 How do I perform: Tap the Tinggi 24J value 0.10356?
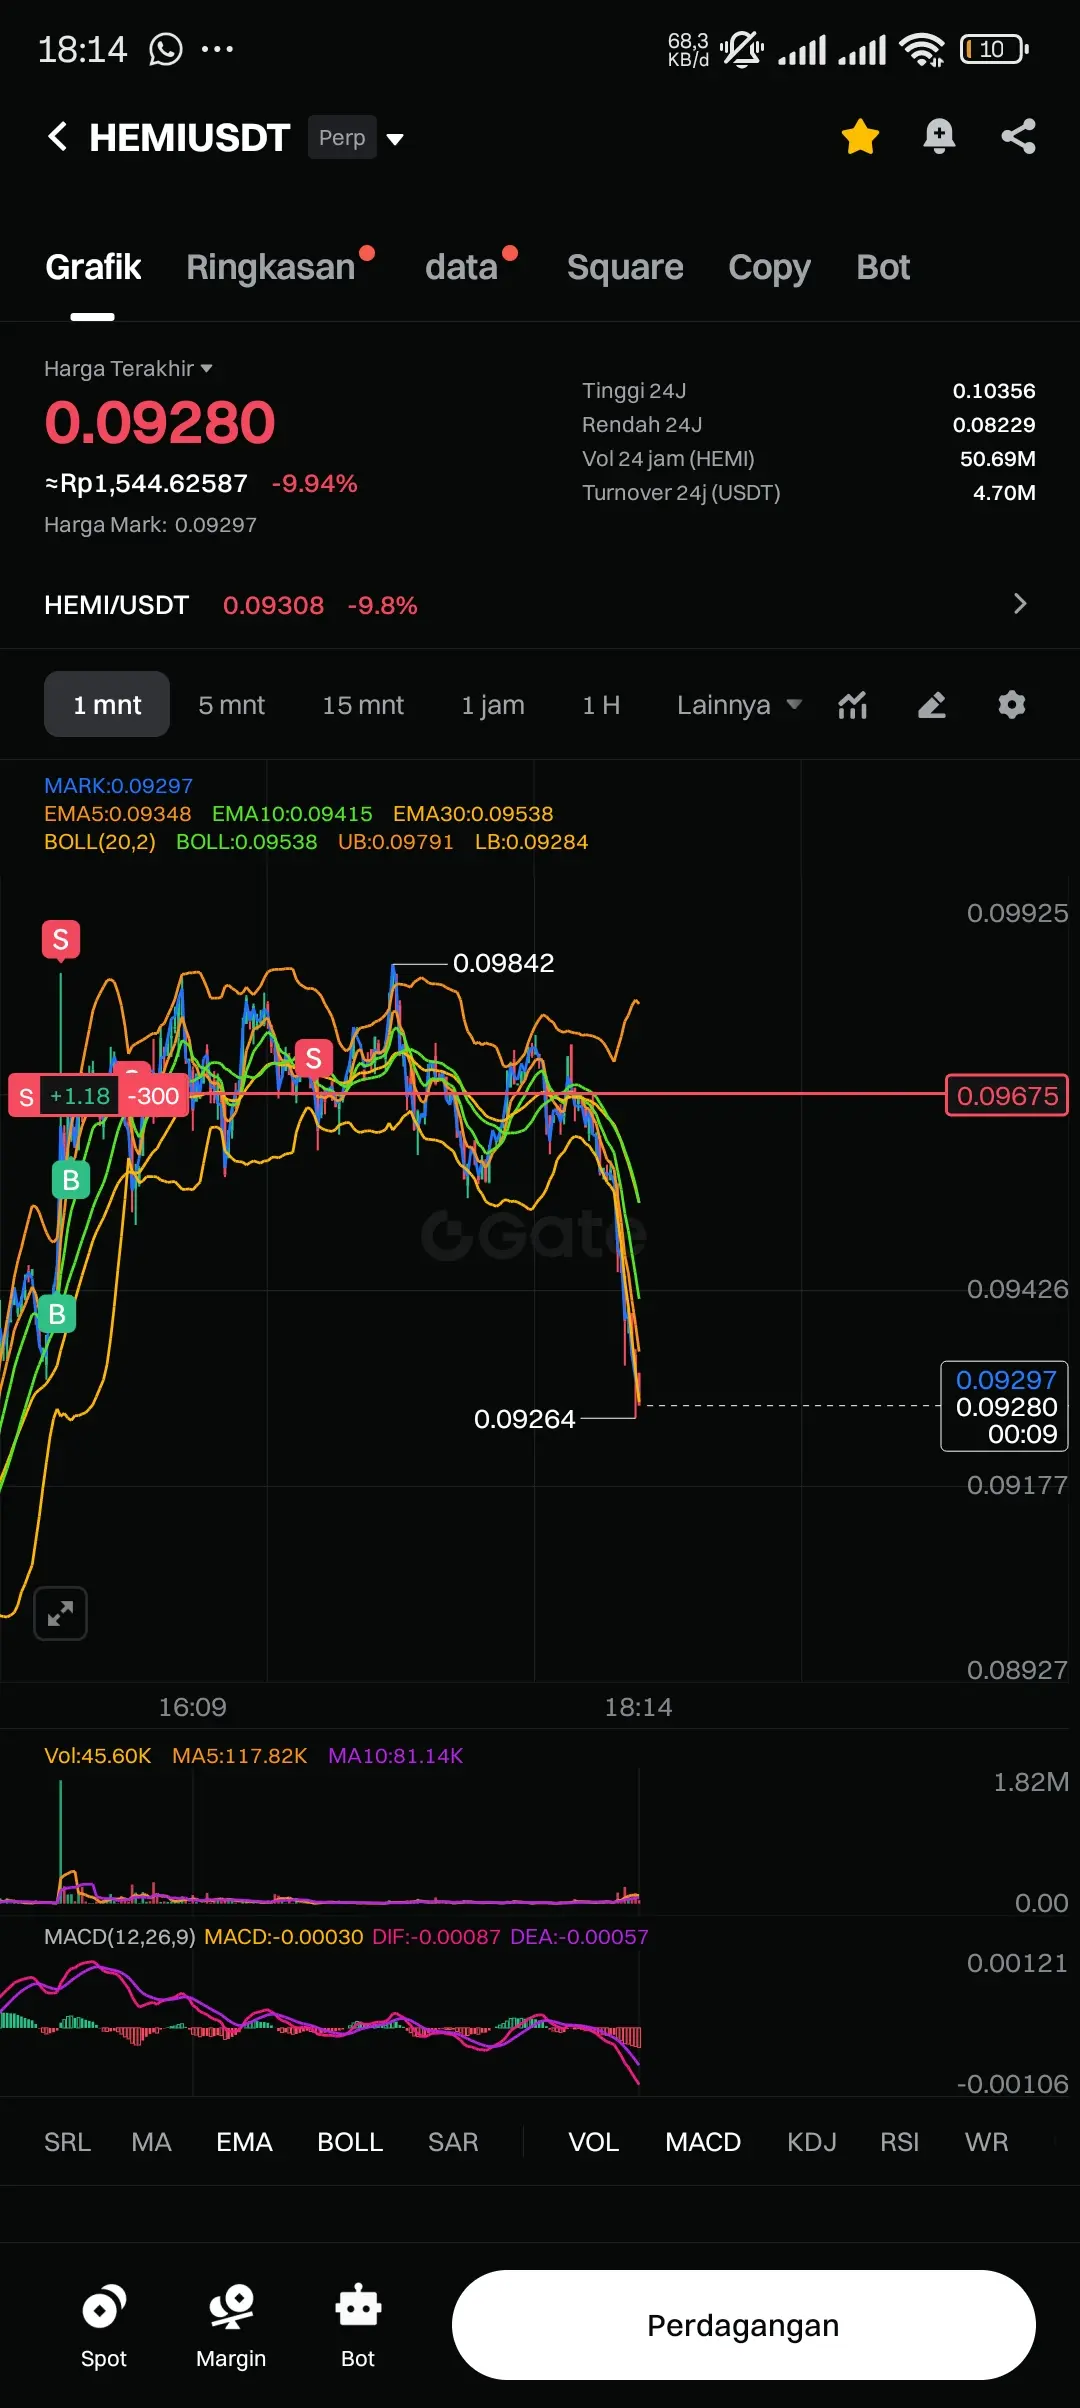click(x=993, y=391)
